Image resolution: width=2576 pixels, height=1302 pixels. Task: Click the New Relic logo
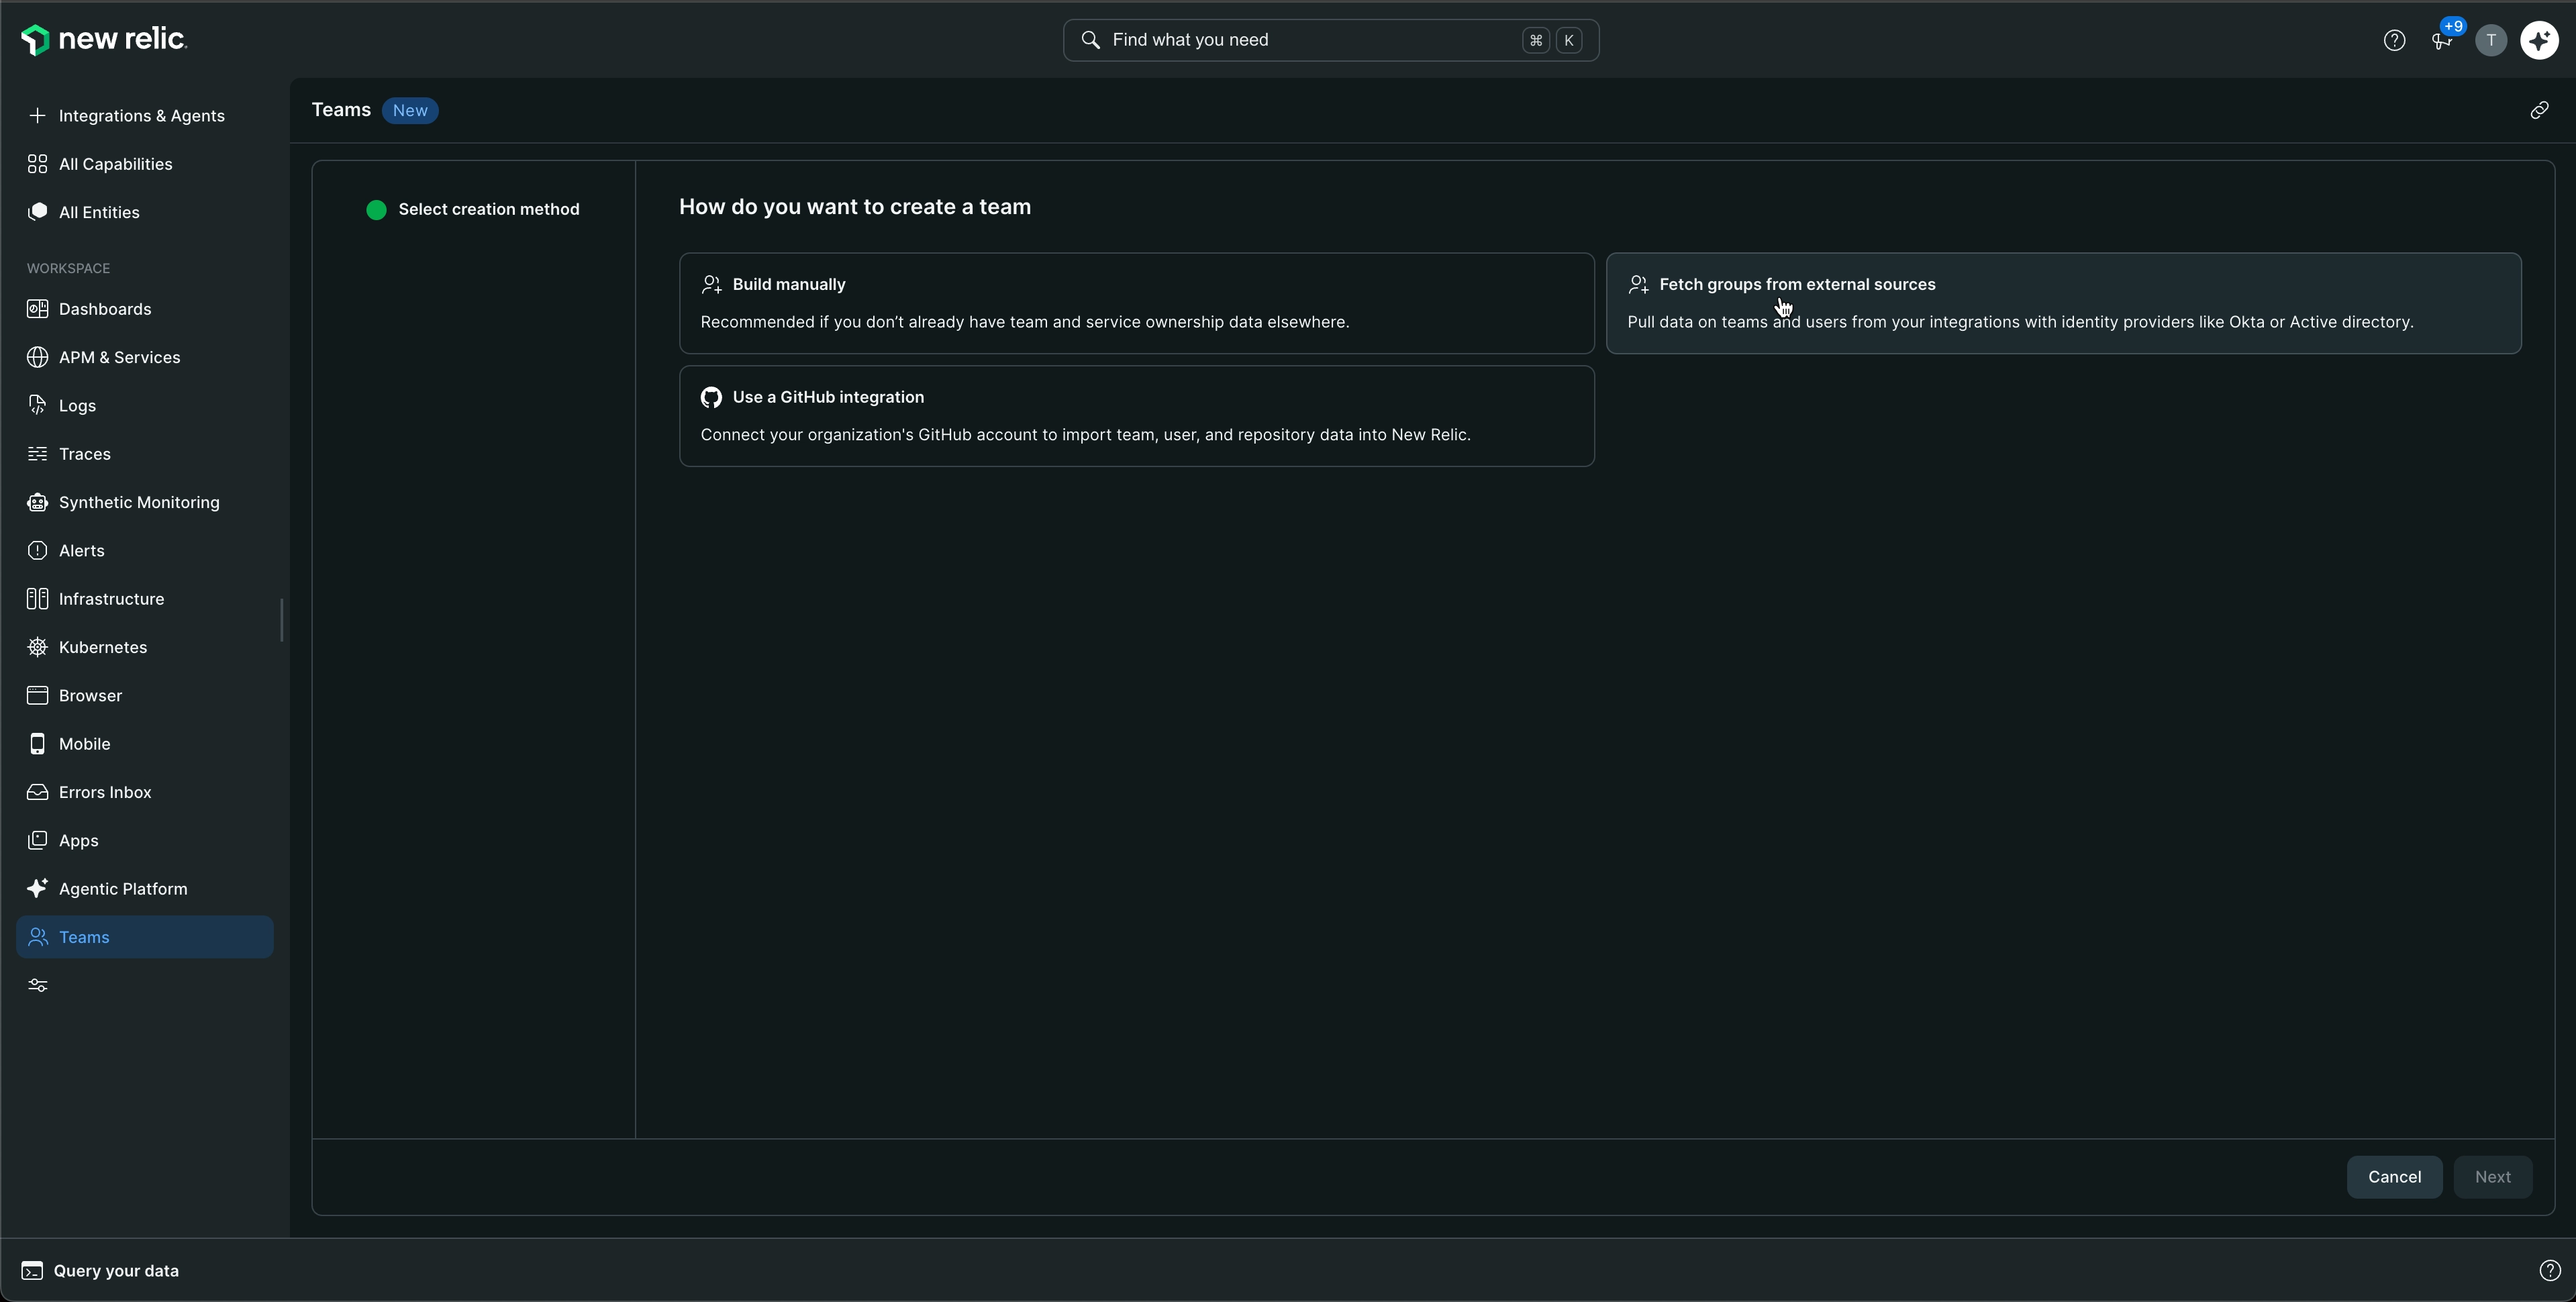pos(104,40)
